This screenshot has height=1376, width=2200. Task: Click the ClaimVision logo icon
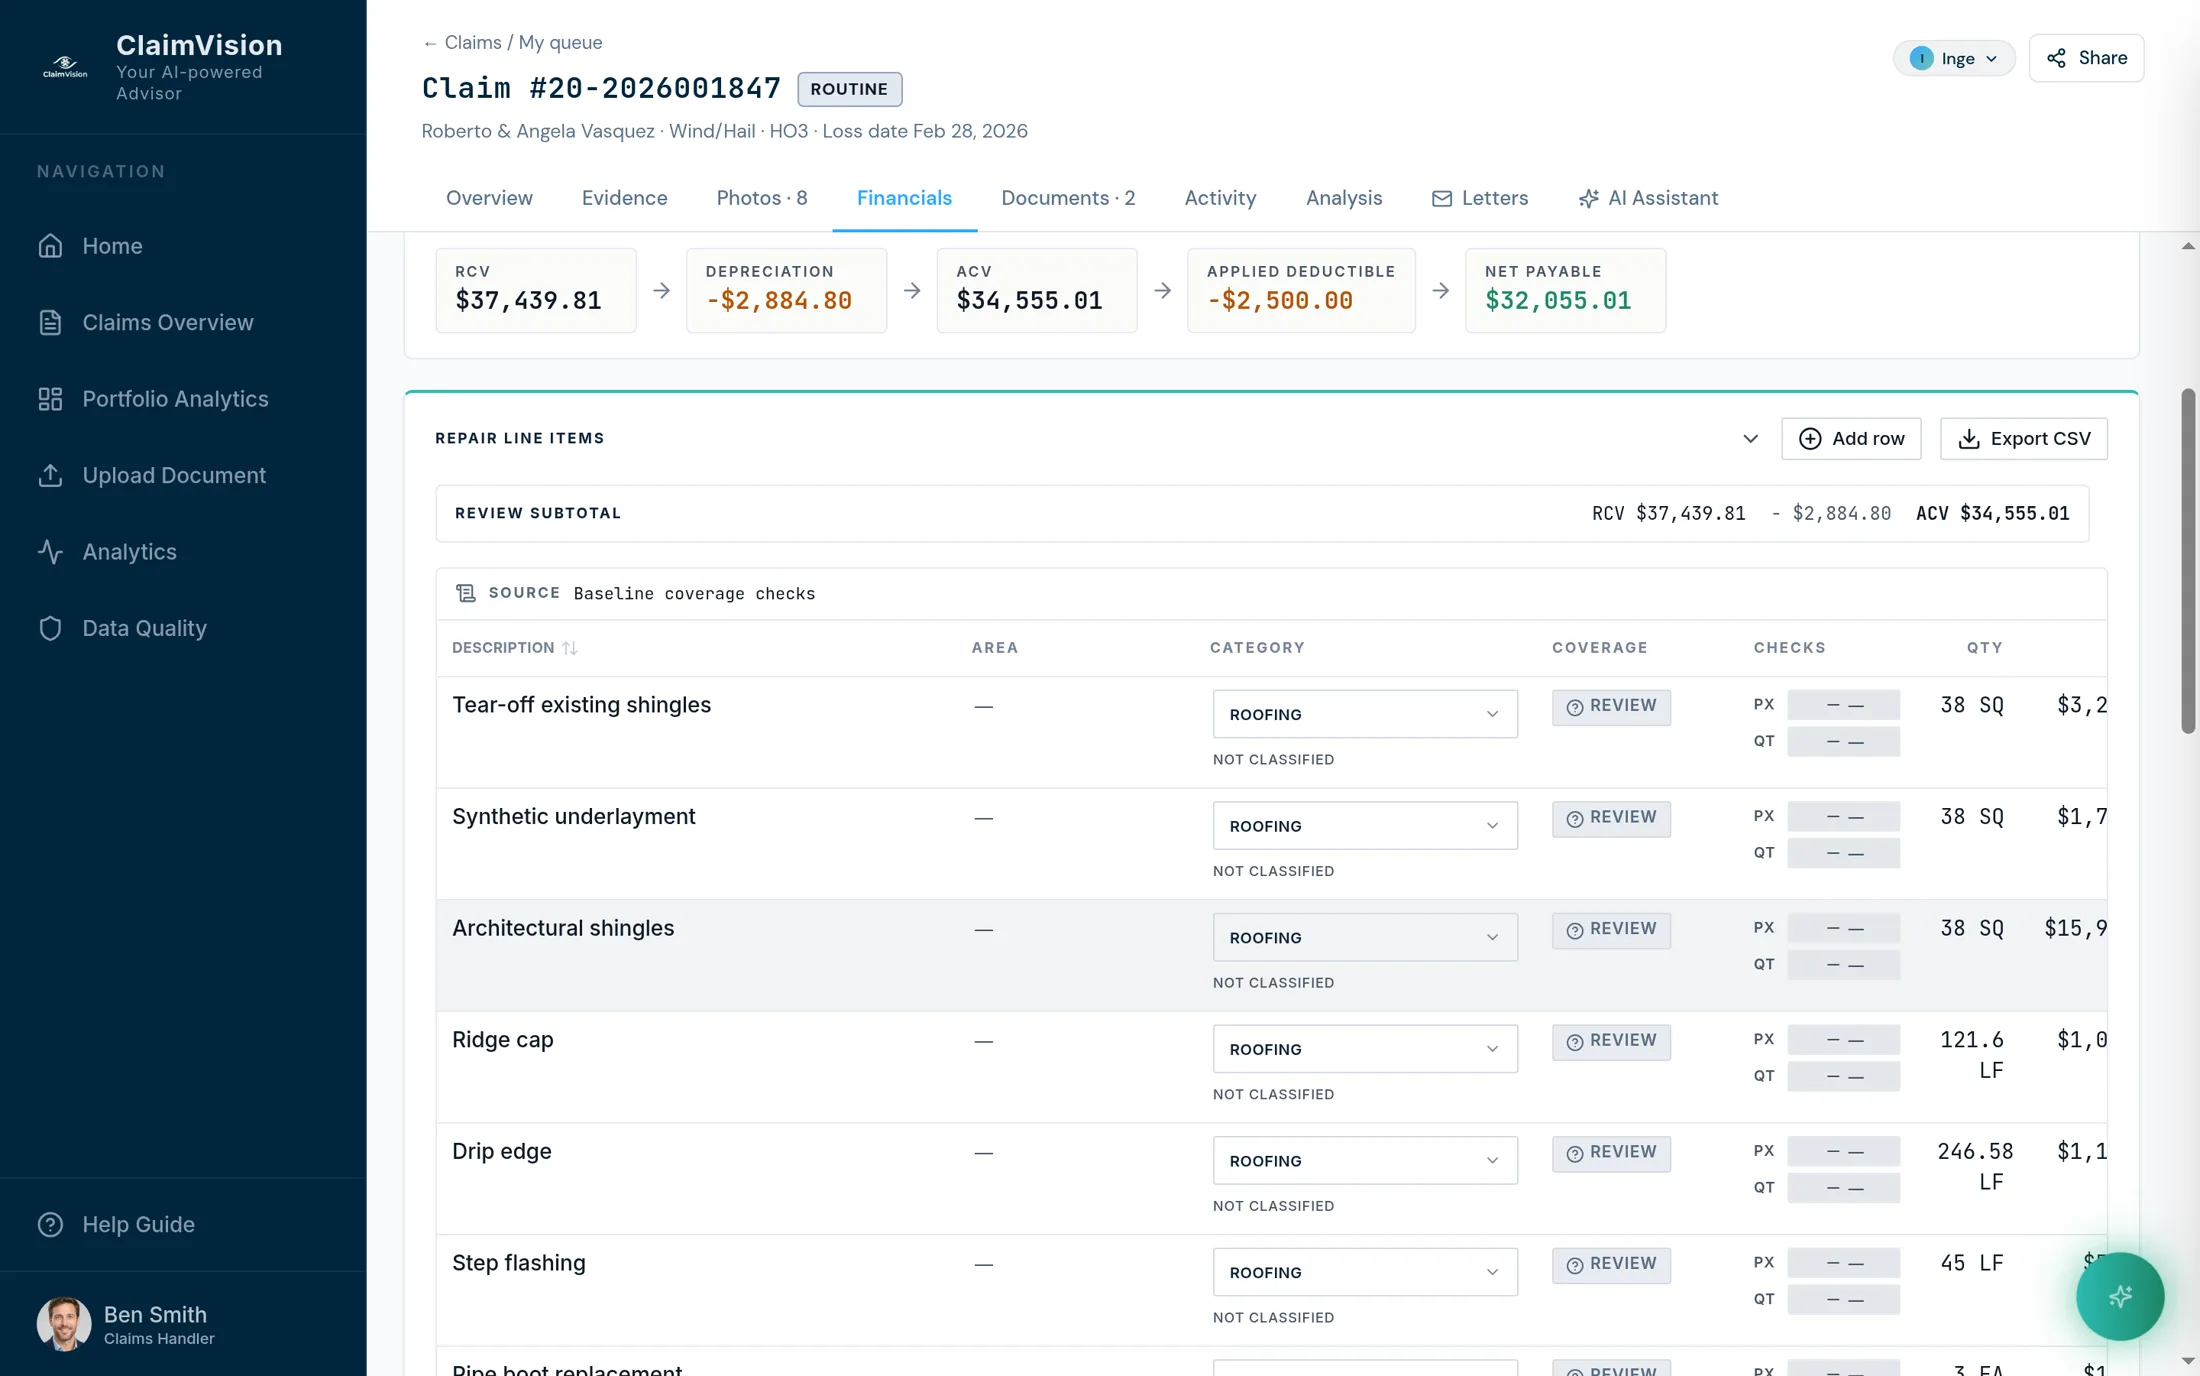point(65,67)
